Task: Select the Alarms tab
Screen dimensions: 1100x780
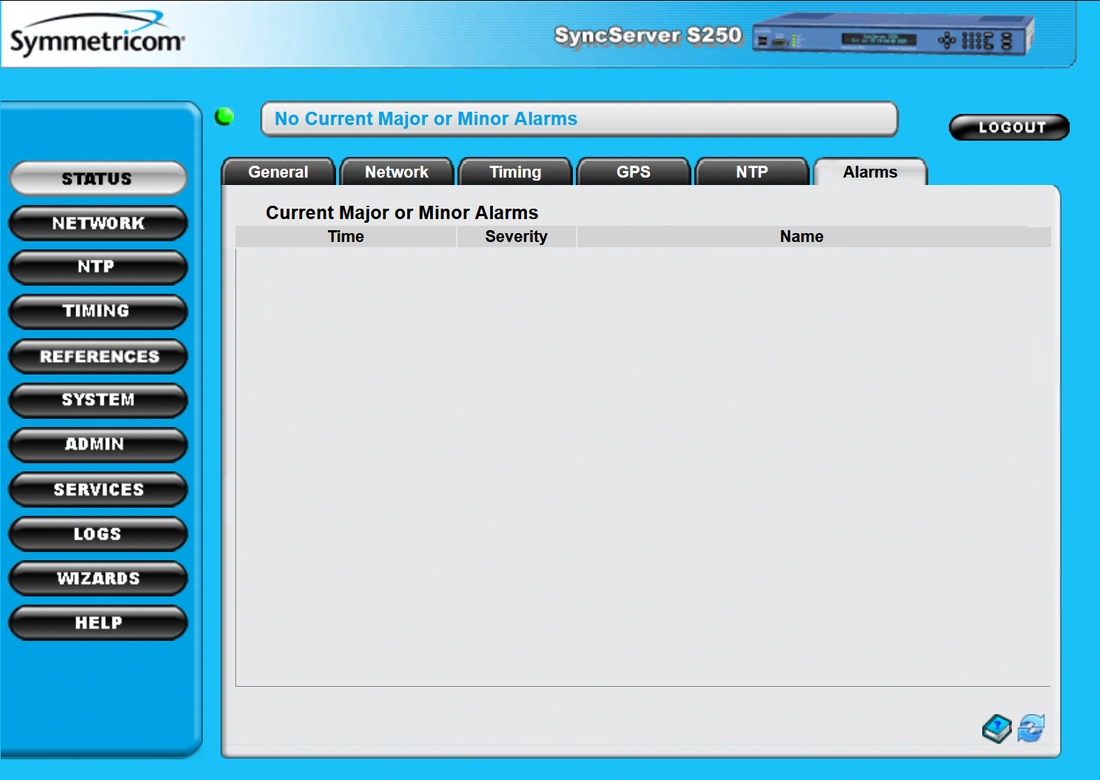Action: pyautogui.click(x=870, y=172)
